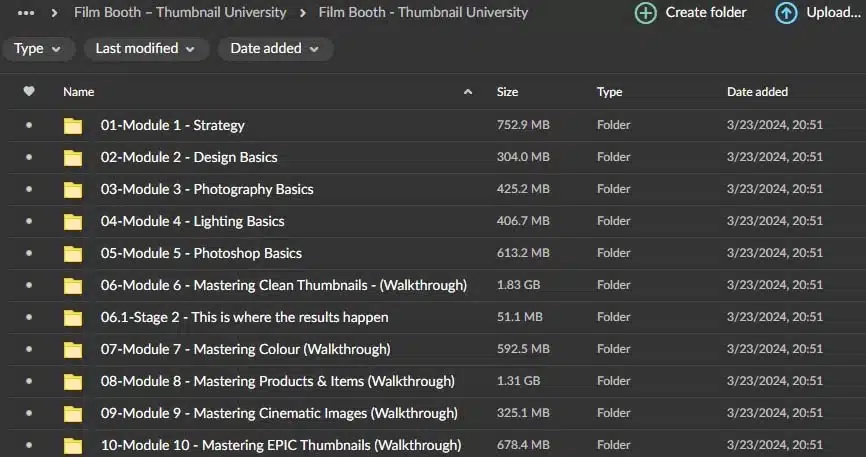Click folder icon of 09-Module 9 Cinematic Images
This screenshot has height=457, width=866.
point(73,414)
